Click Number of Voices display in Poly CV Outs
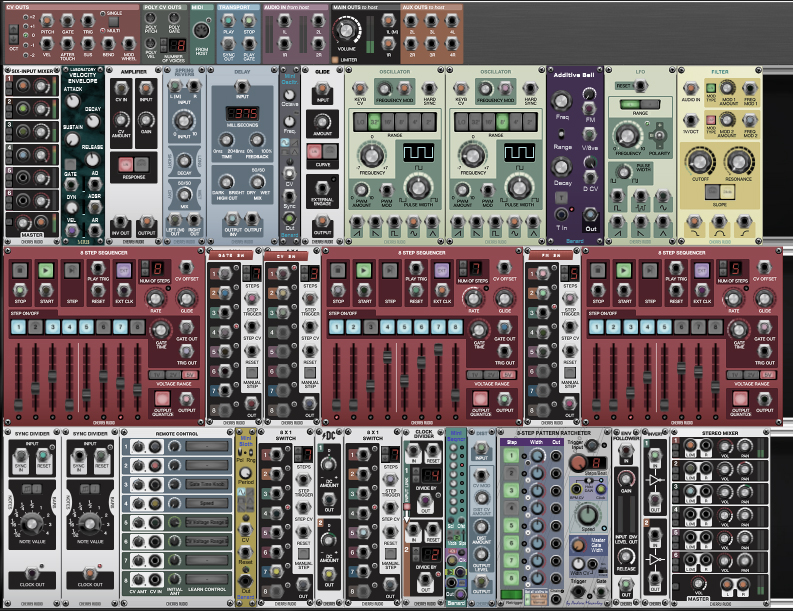793x611 pixels. point(177,45)
